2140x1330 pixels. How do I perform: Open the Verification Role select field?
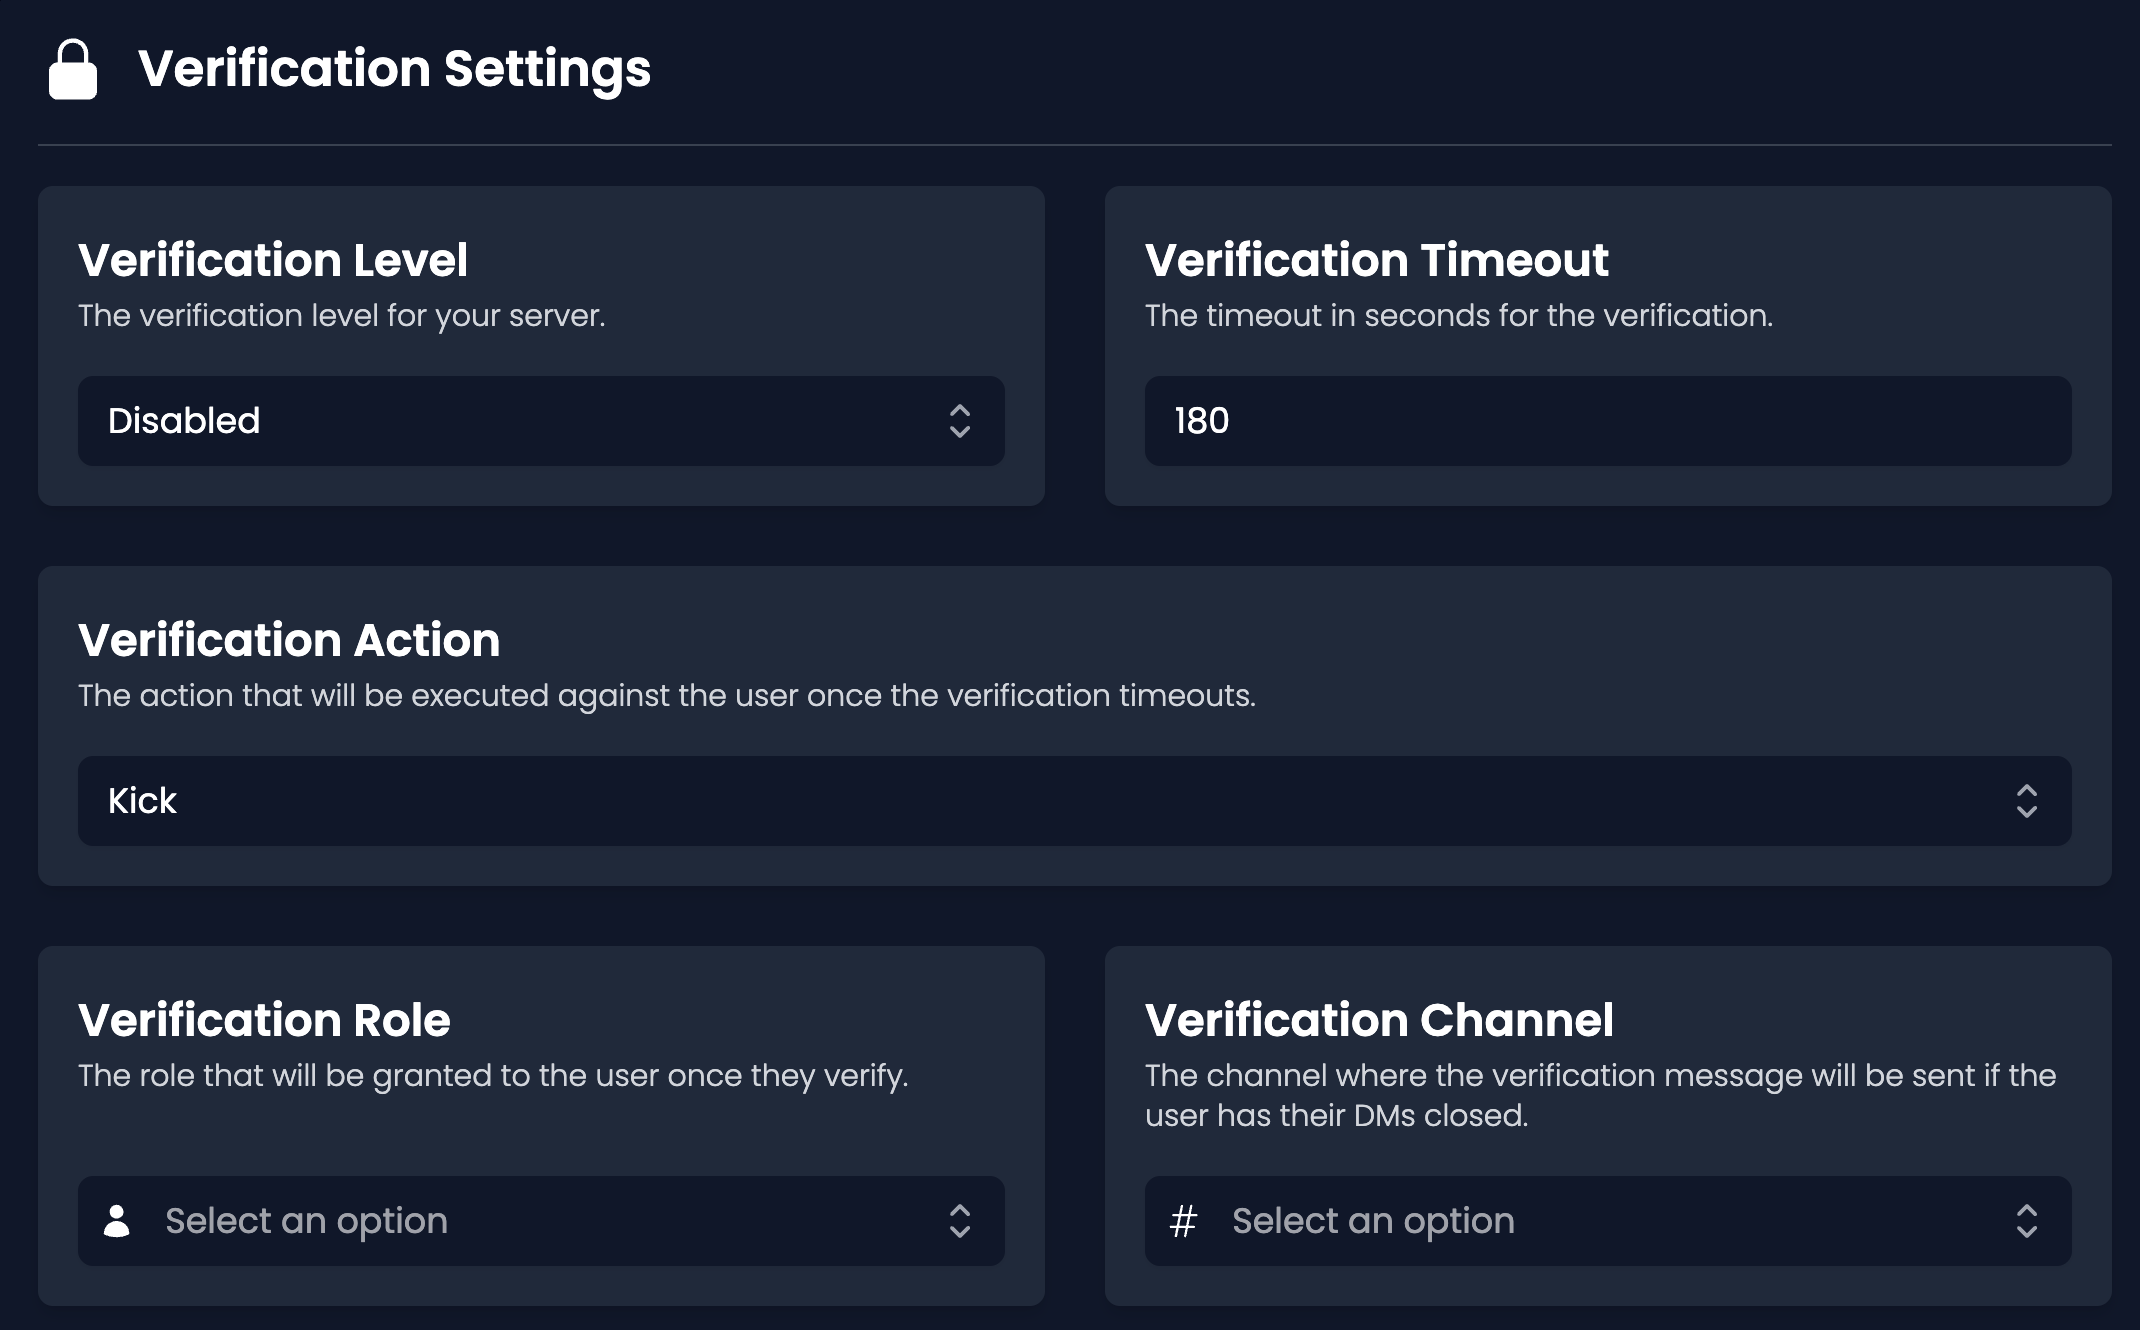540,1221
